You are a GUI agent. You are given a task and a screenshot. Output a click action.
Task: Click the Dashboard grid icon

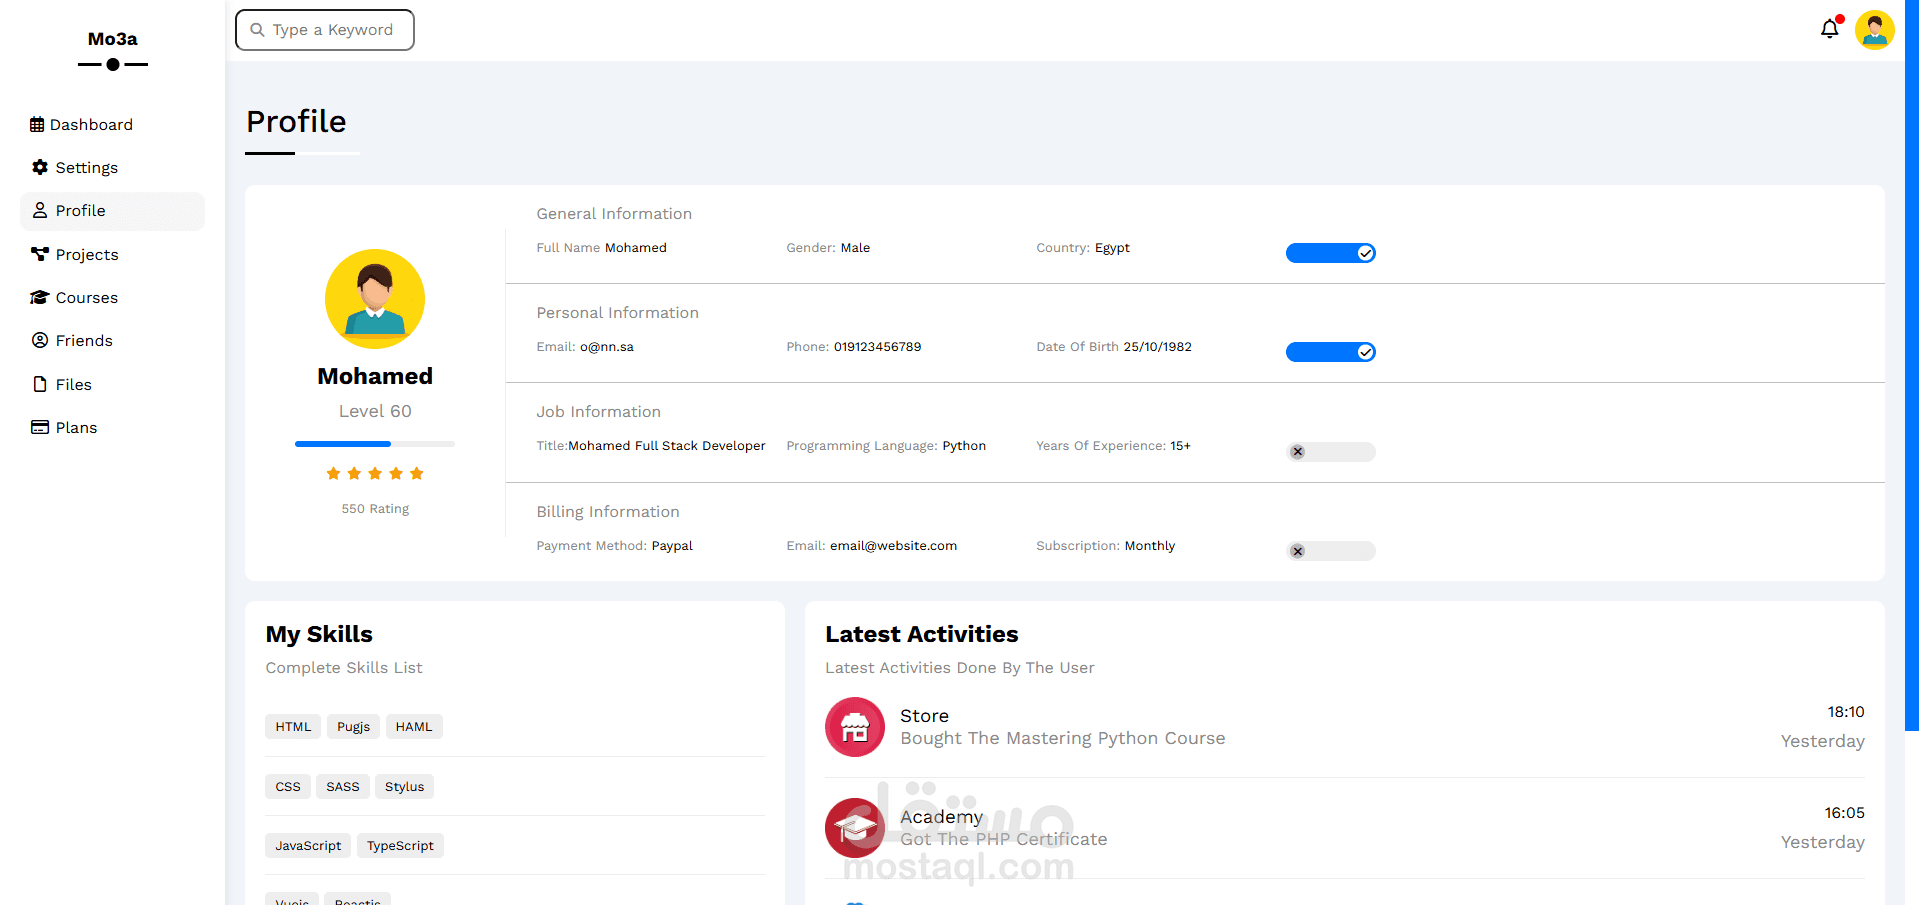click(x=37, y=125)
